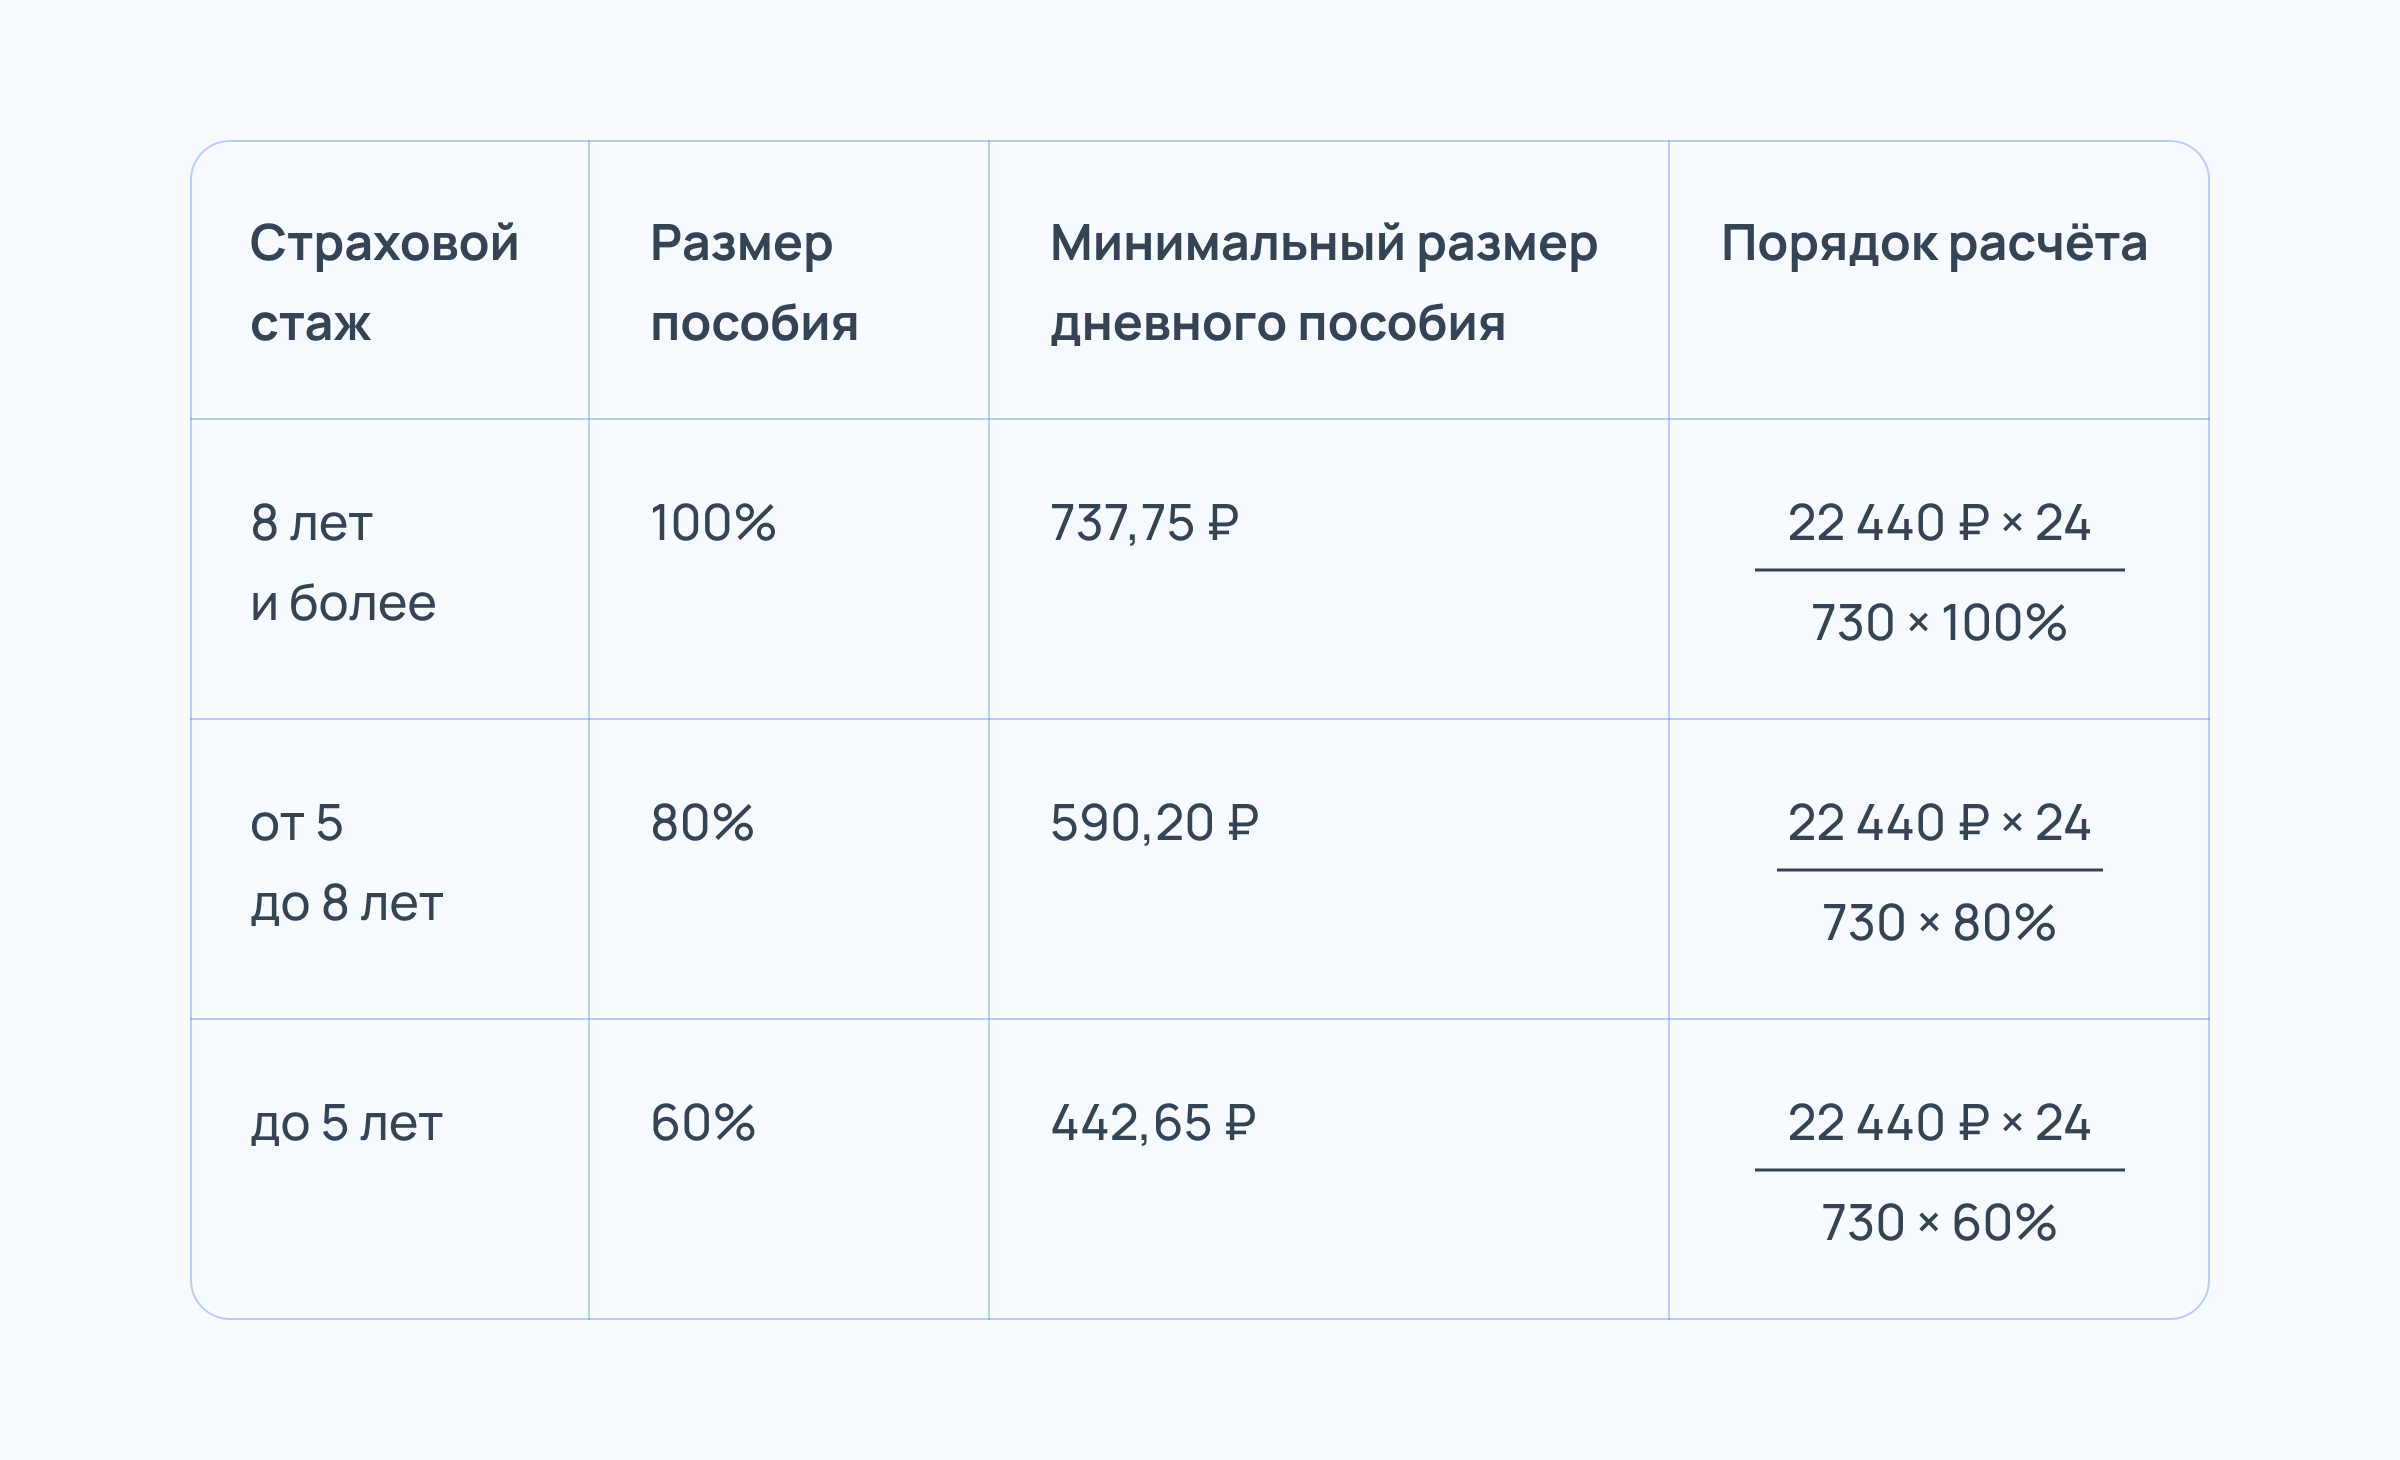Select the '8 лет и более' cell

pos(343,563)
